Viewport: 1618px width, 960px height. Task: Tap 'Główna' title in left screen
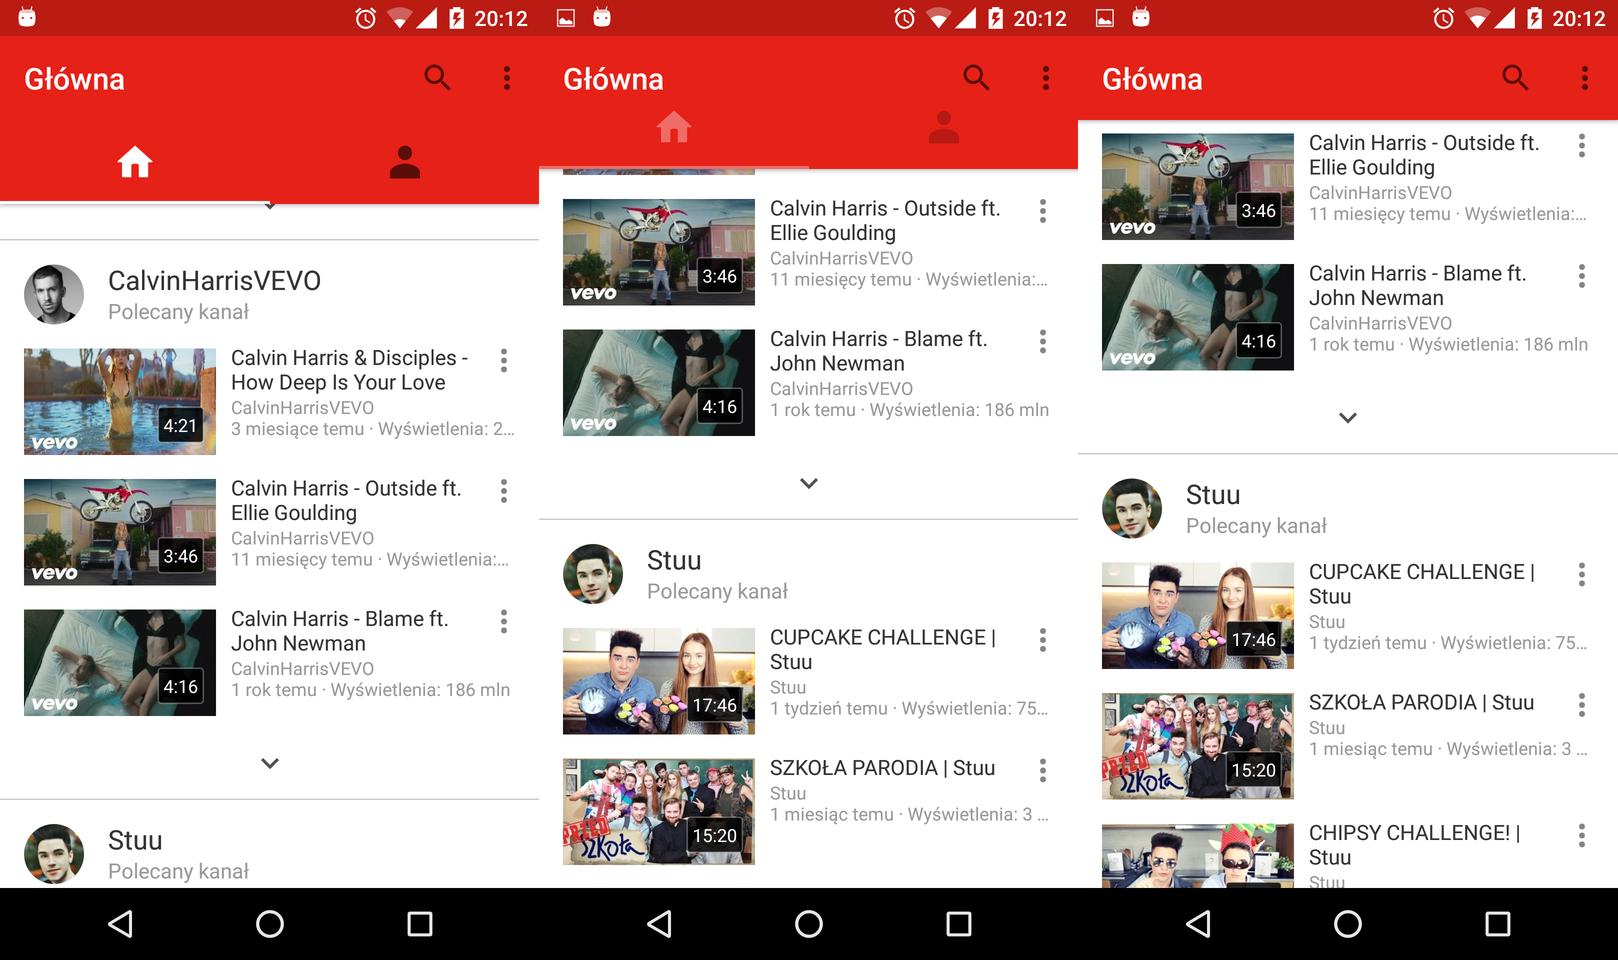pos(75,79)
